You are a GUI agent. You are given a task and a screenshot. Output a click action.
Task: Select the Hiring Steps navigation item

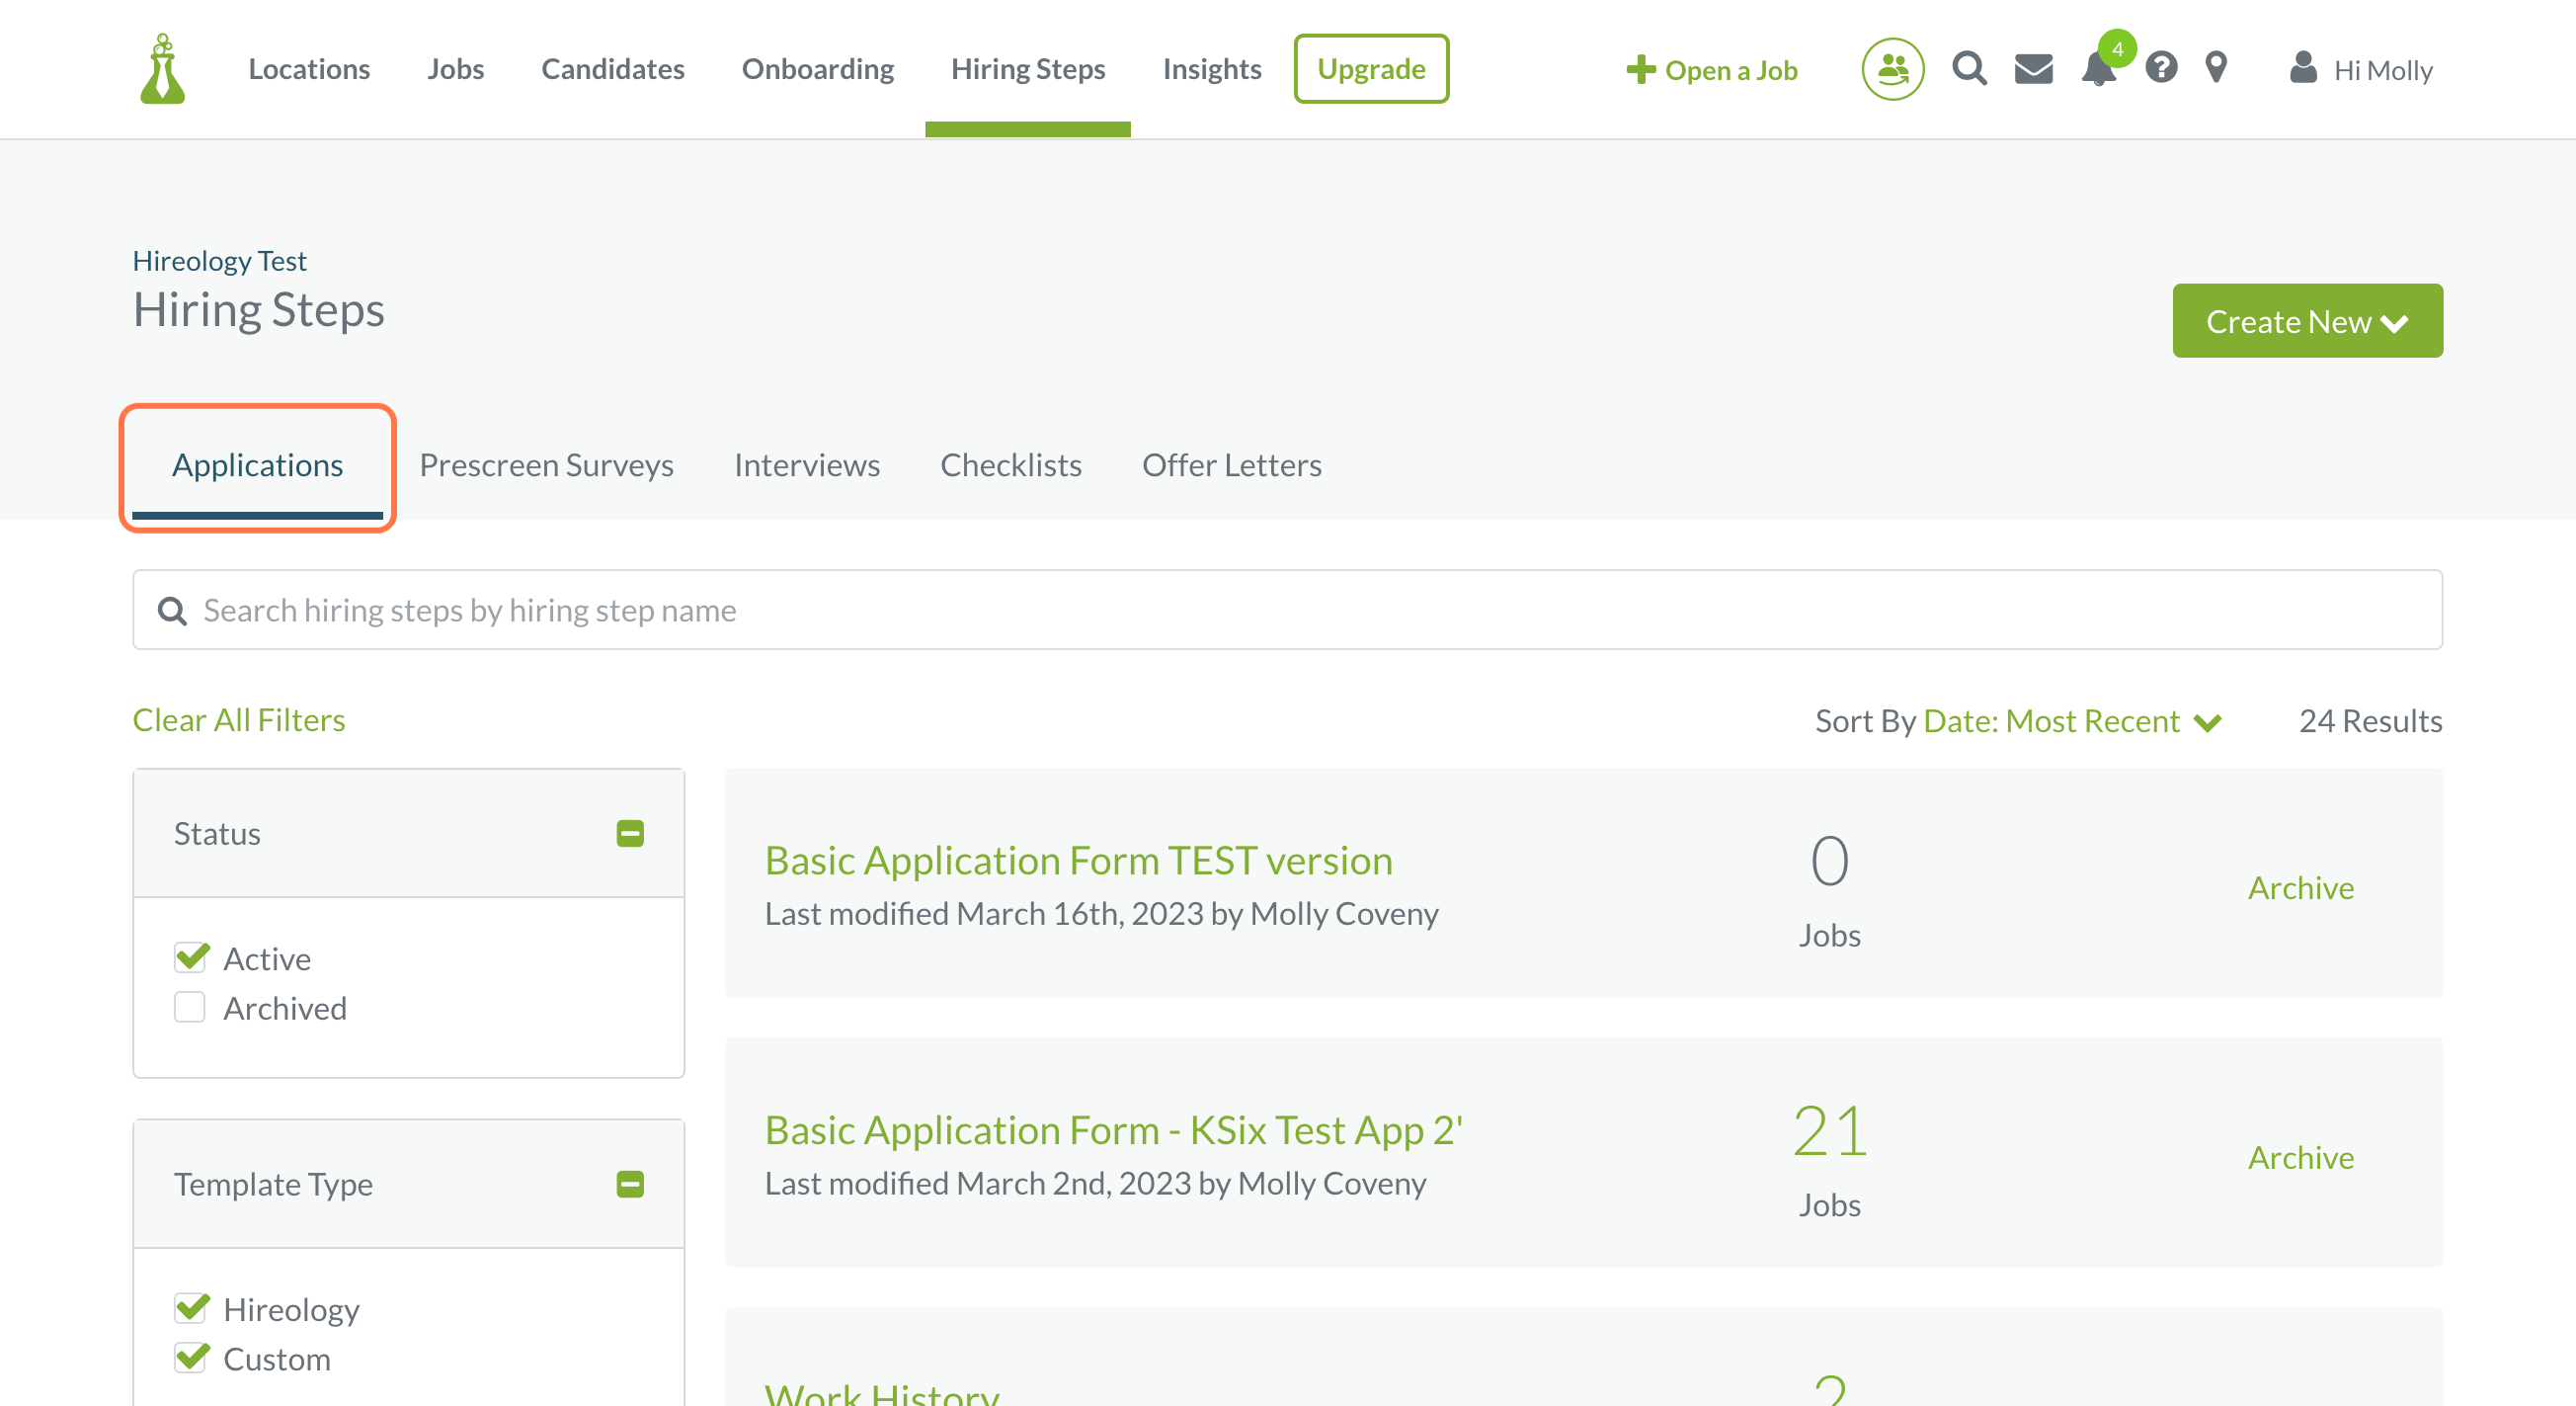coord(1028,69)
